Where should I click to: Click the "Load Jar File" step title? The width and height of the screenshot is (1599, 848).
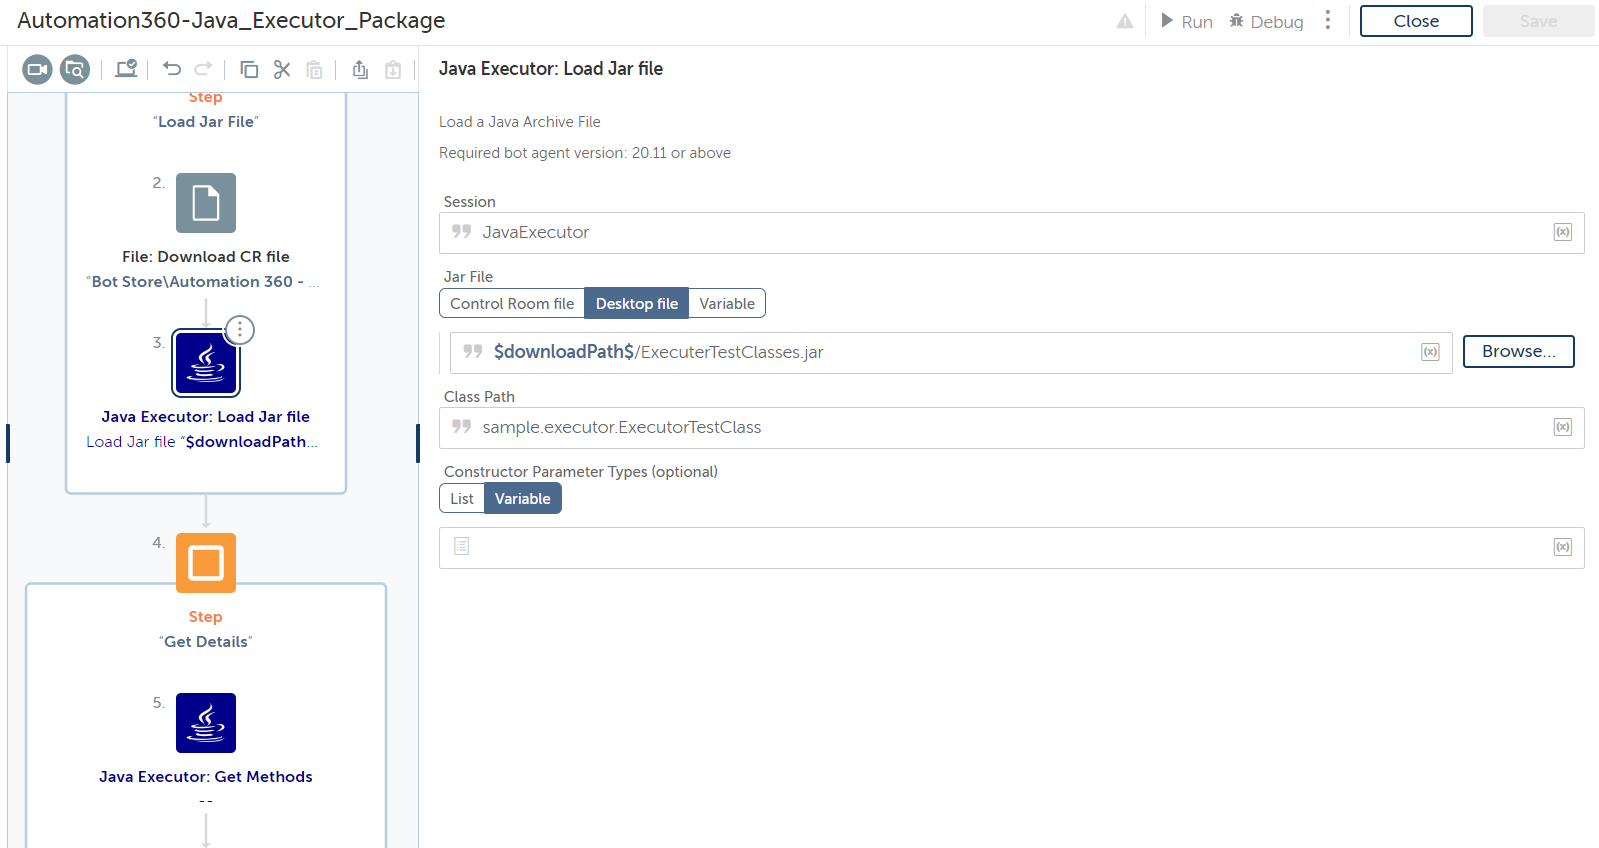206,122
